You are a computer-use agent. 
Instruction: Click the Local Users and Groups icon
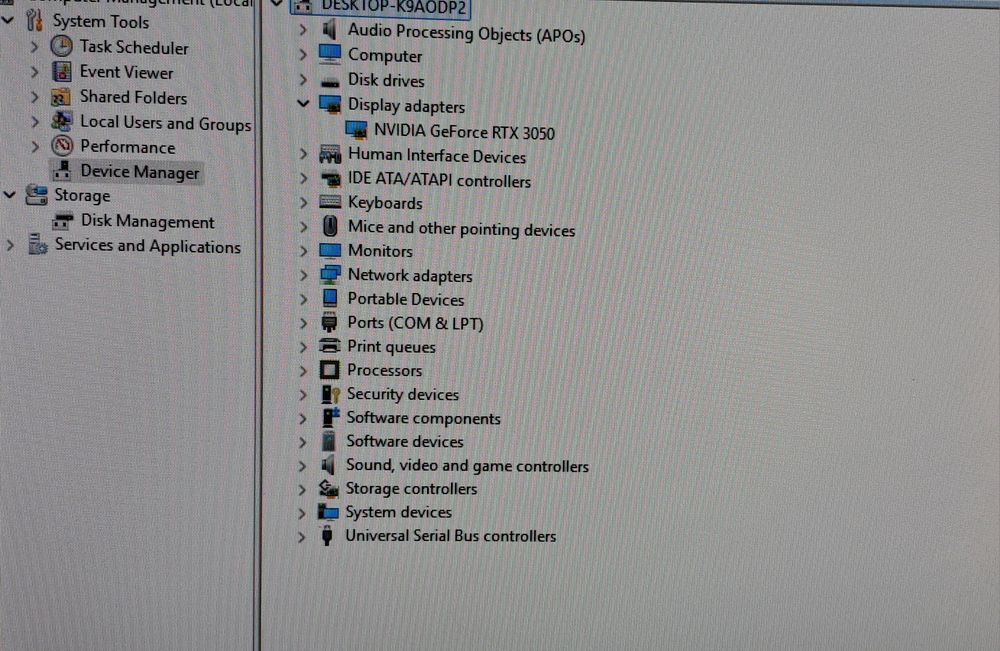point(62,121)
